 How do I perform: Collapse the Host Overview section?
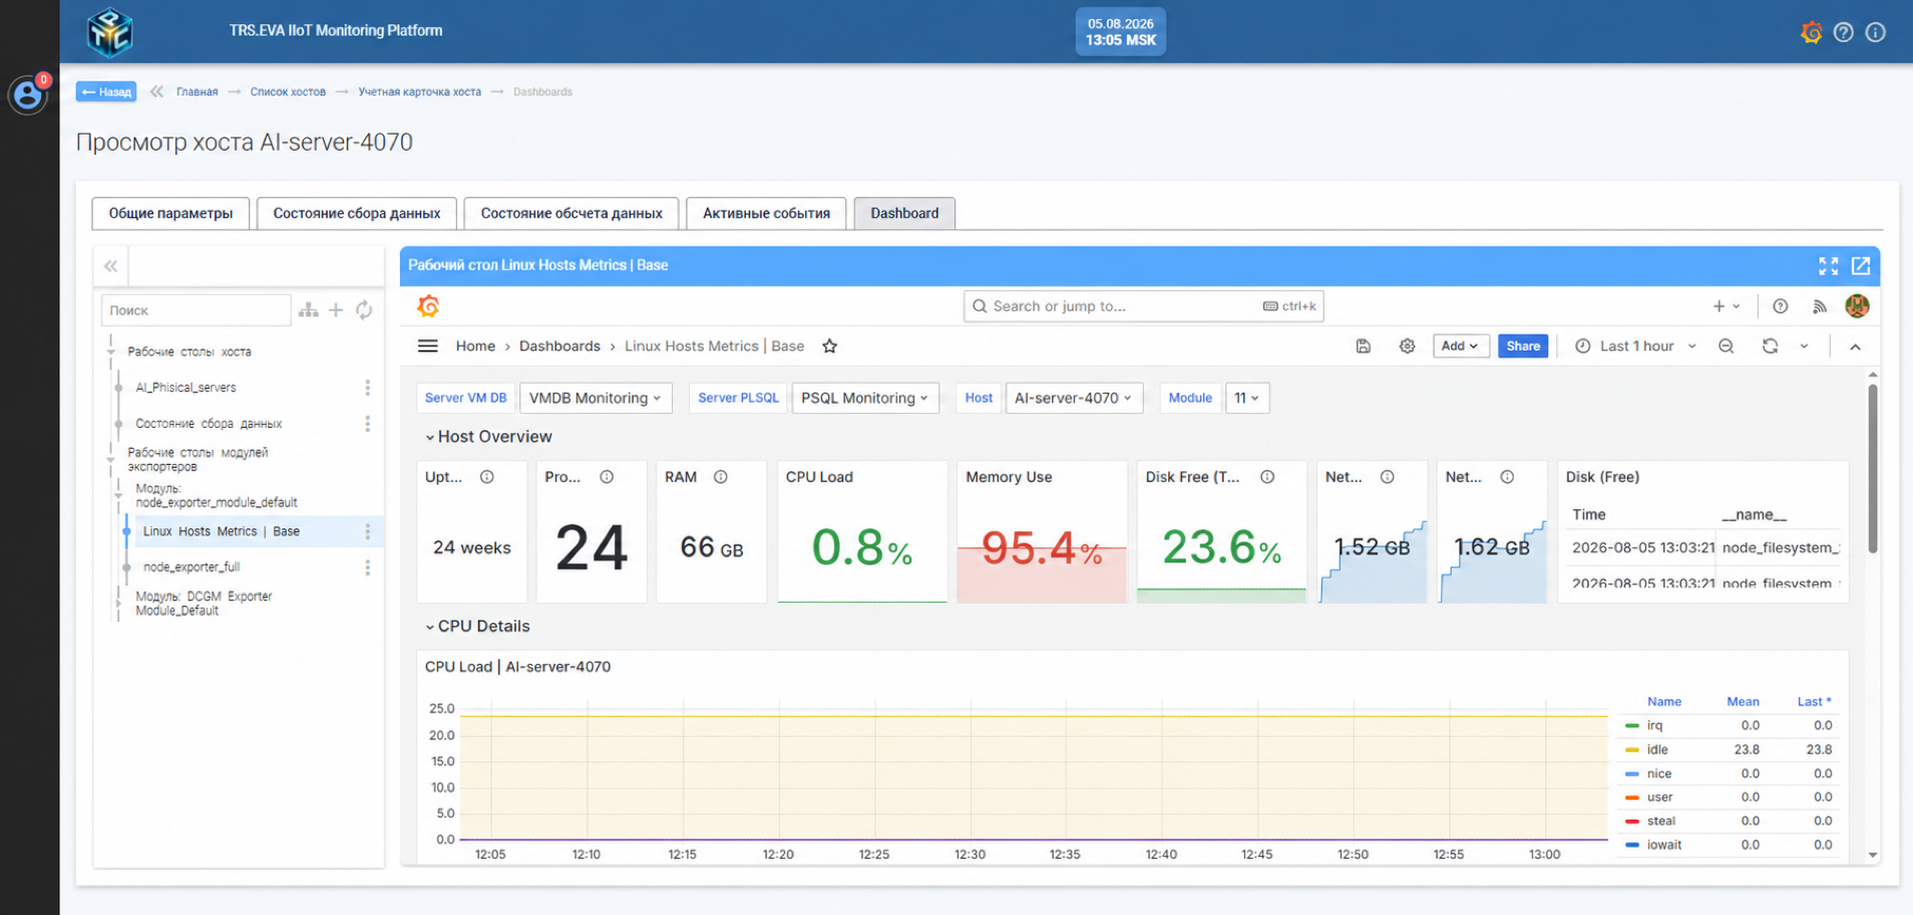pos(488,437)
